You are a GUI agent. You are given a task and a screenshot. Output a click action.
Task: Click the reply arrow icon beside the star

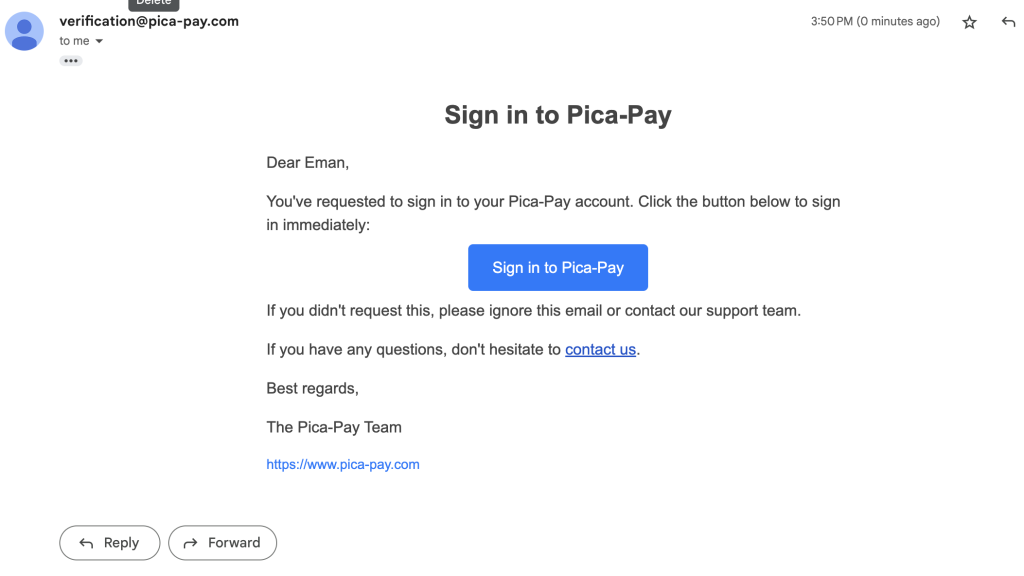1008,22
